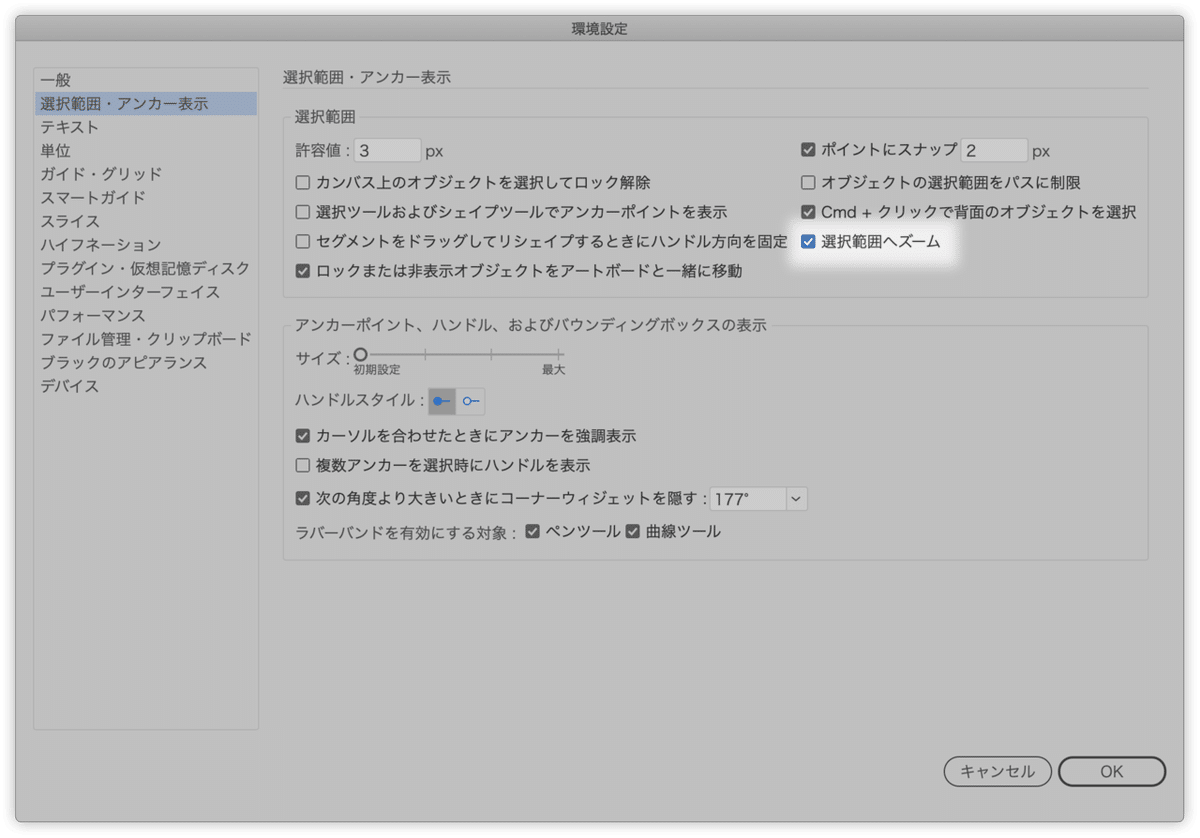The height and width of the screenshot is (838, 1200).
Task: Open ブラックのアピアランス category
Action: coord(146,363)
